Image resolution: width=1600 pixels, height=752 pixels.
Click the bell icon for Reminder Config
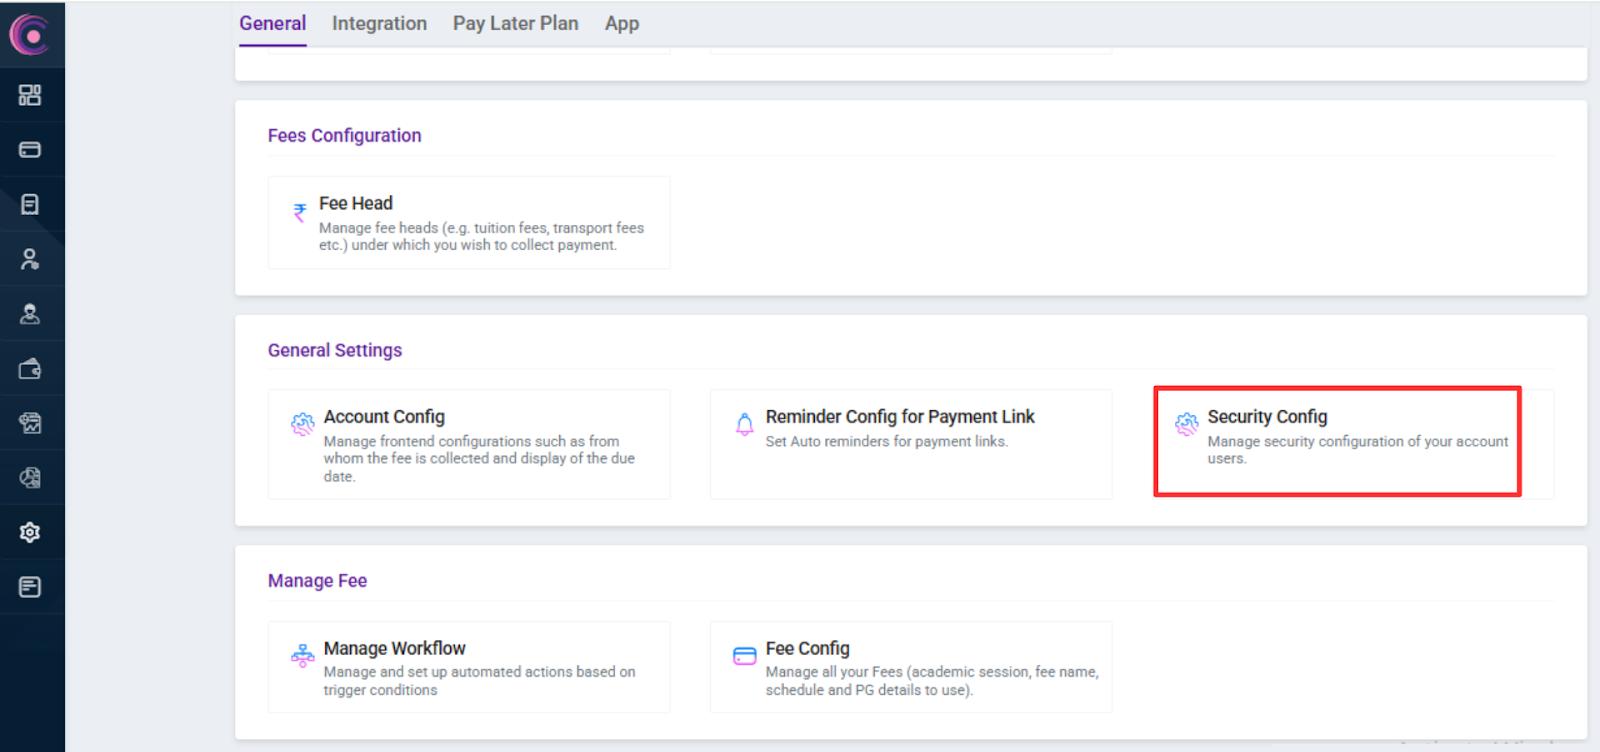click(744, 424)
